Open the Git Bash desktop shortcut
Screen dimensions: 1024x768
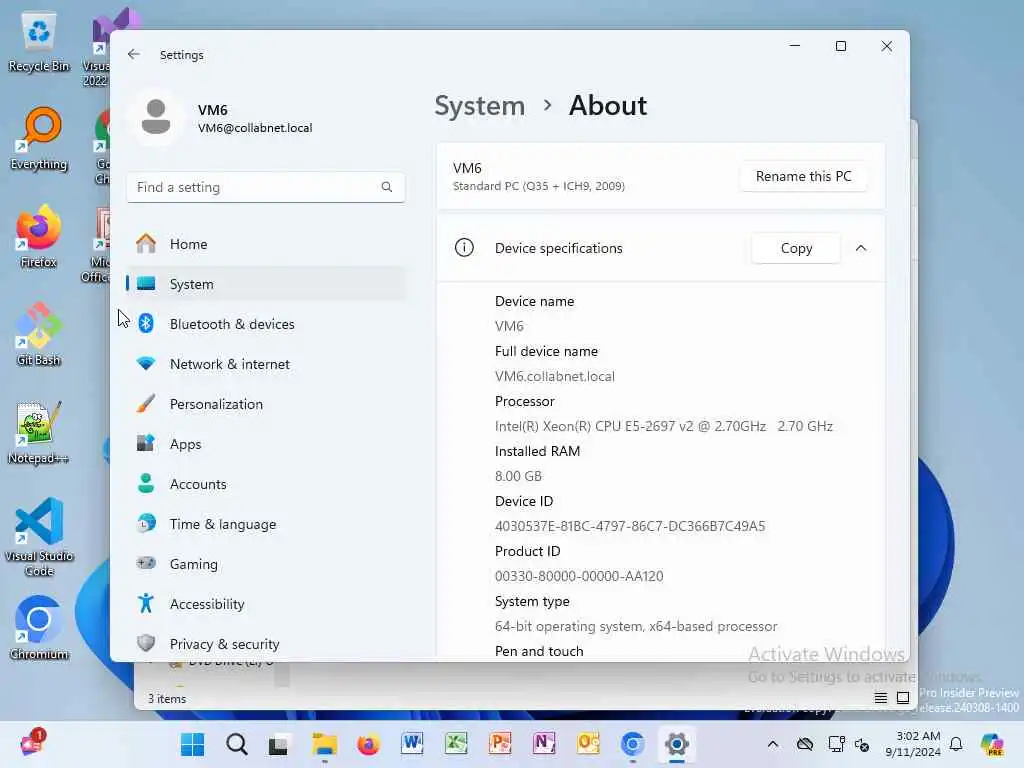(39, 336)
